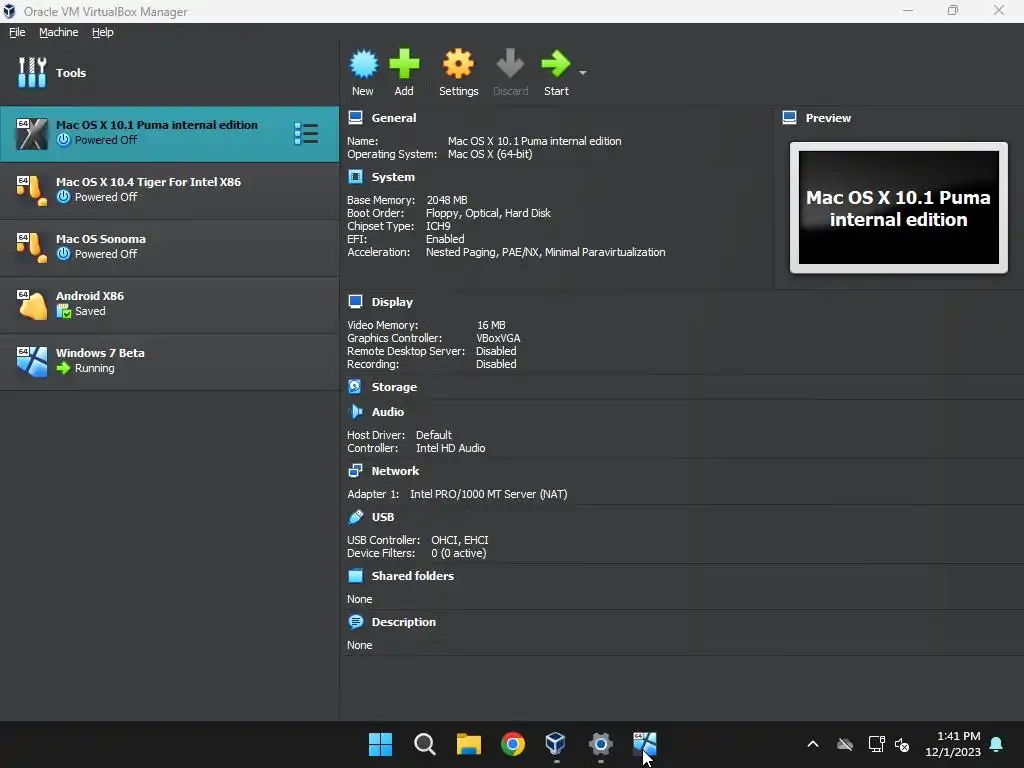
Task: Open the Shared folders section header
Action: (x=413, y=576)
